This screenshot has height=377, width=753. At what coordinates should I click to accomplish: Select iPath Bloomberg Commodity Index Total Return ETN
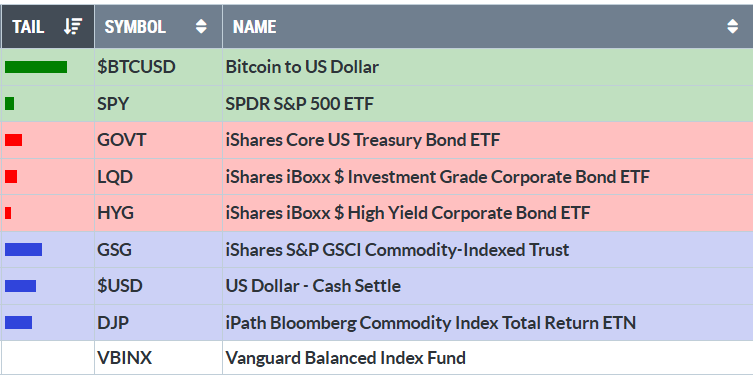pyautogui.click(x=431, y=322)
